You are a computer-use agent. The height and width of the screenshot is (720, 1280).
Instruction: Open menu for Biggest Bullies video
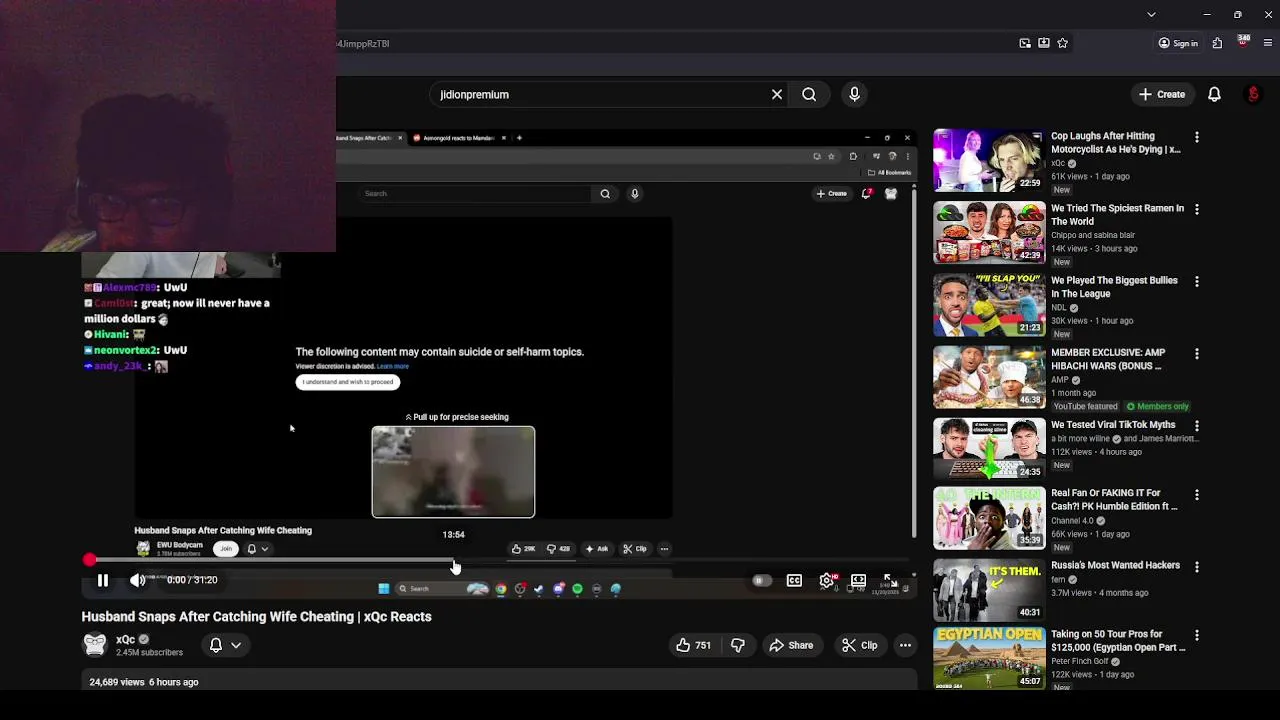pos(1197,281)
